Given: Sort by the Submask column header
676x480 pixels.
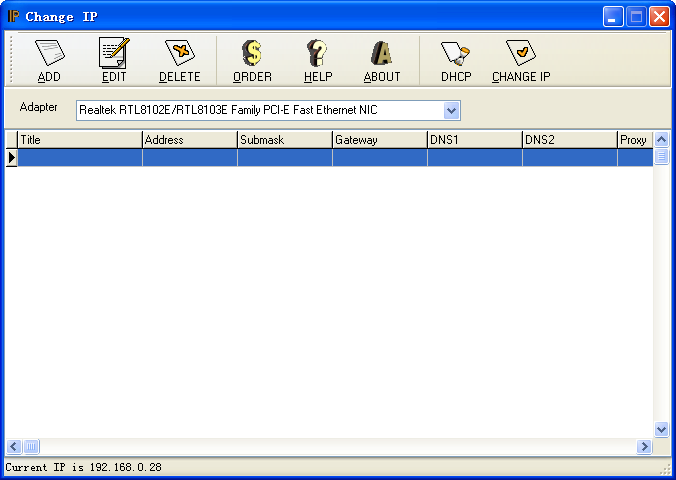Looking at the screenshot, I should 284,140.
